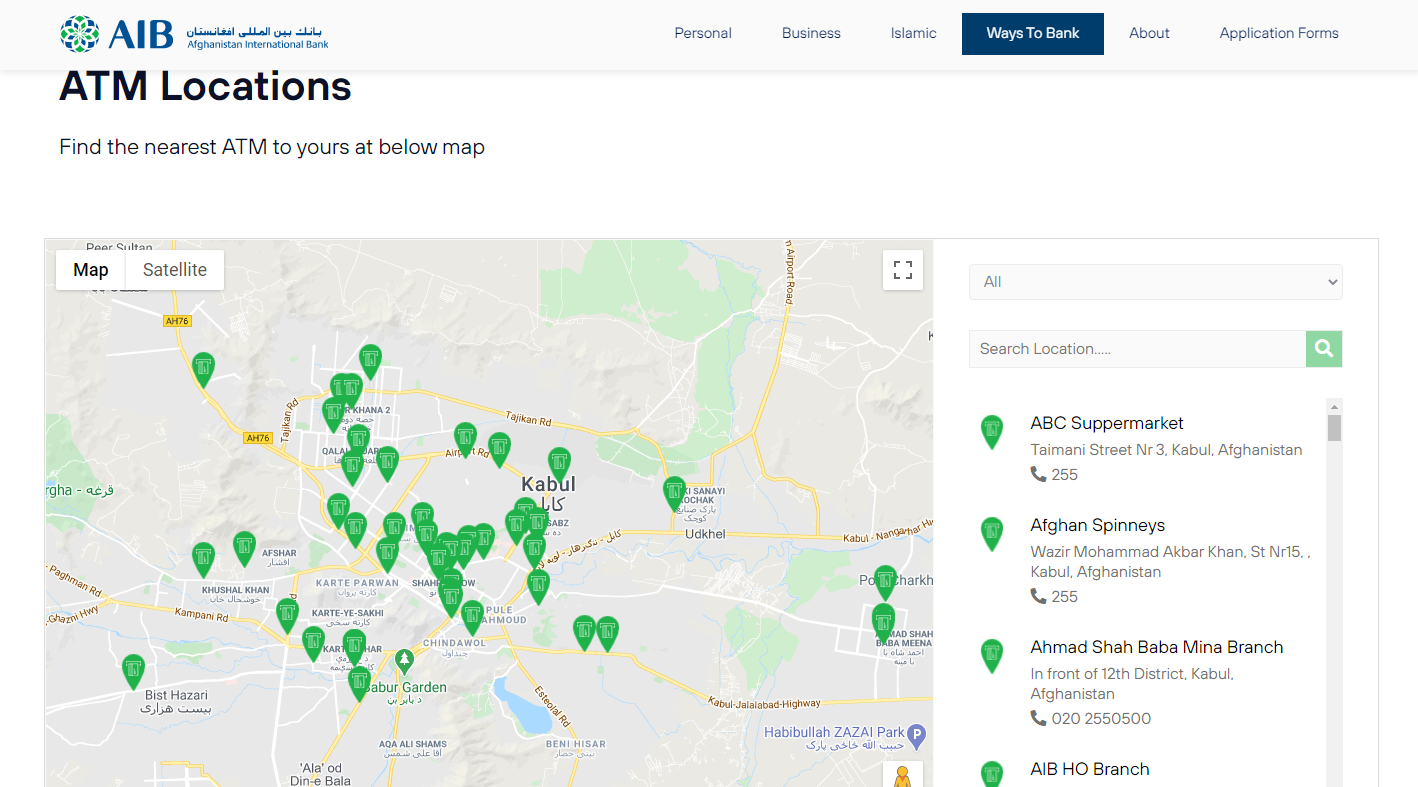Select Afghan Spinneys location entry
Image resolution: width=1418 pixels, height=787 pixels.
(1097, 525)
